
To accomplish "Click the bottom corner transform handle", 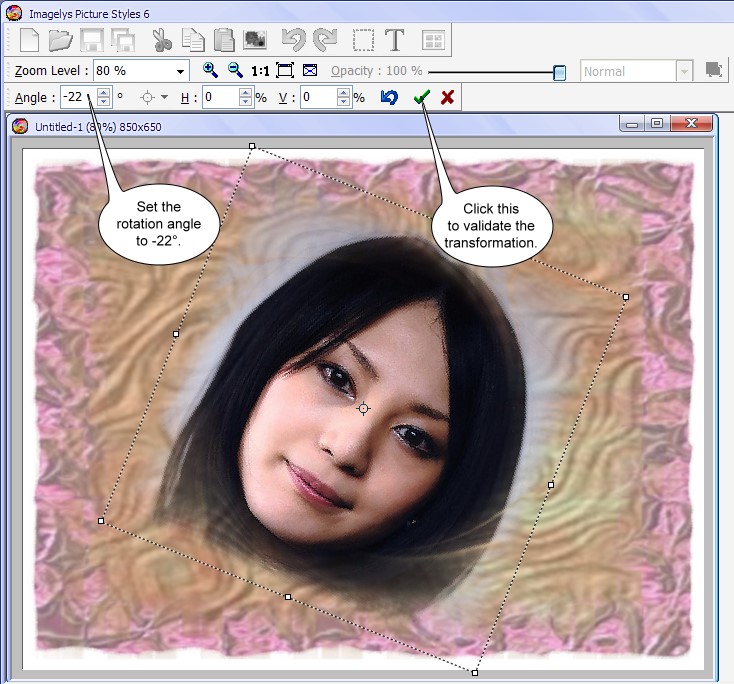I will pyautogui.click(x=475, y=672).
